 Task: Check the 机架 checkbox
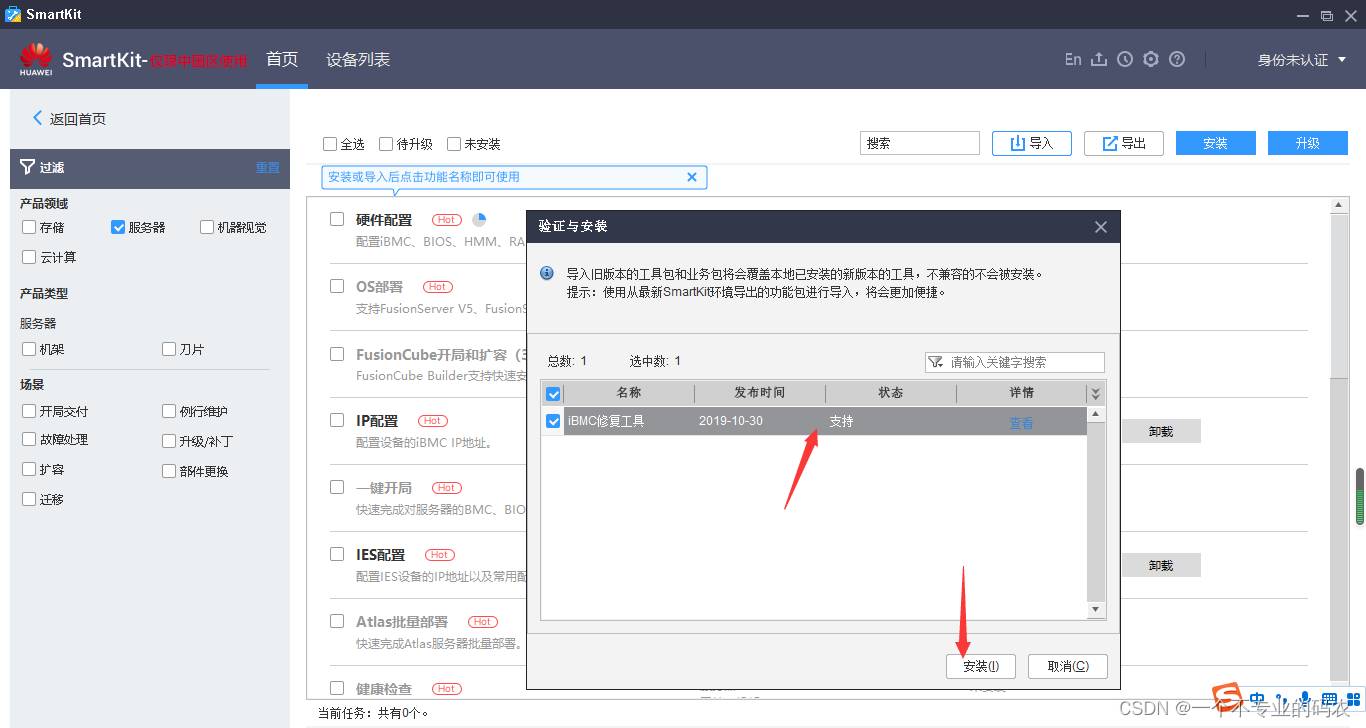[29, 349]
